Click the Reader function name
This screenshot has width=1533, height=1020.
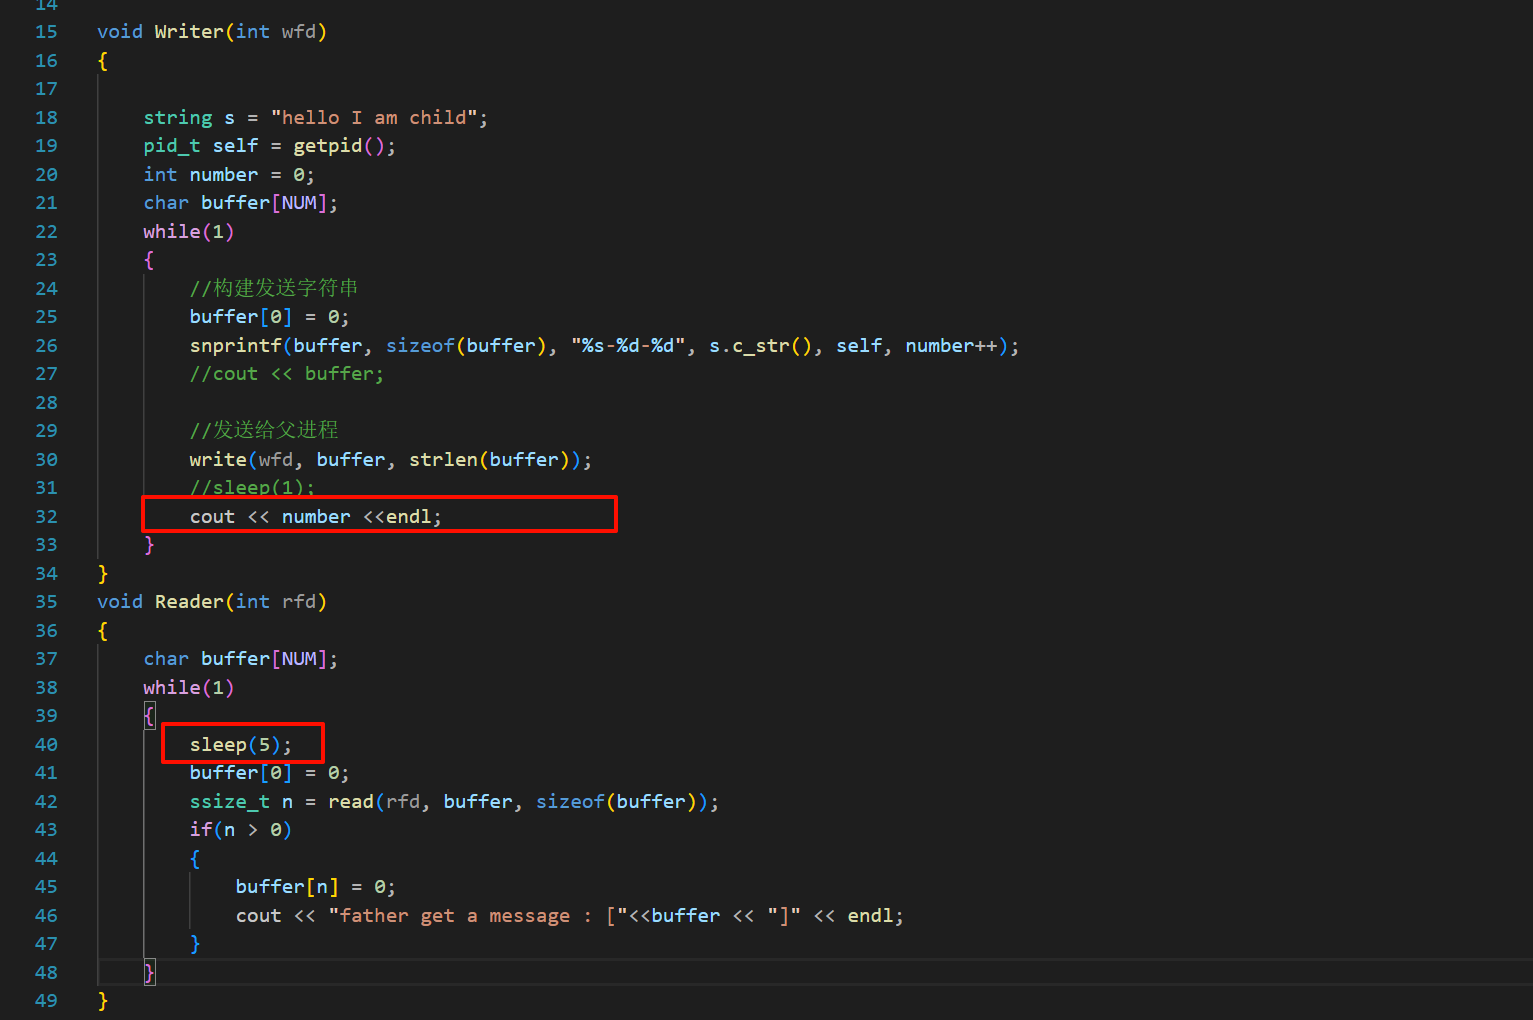189,602
